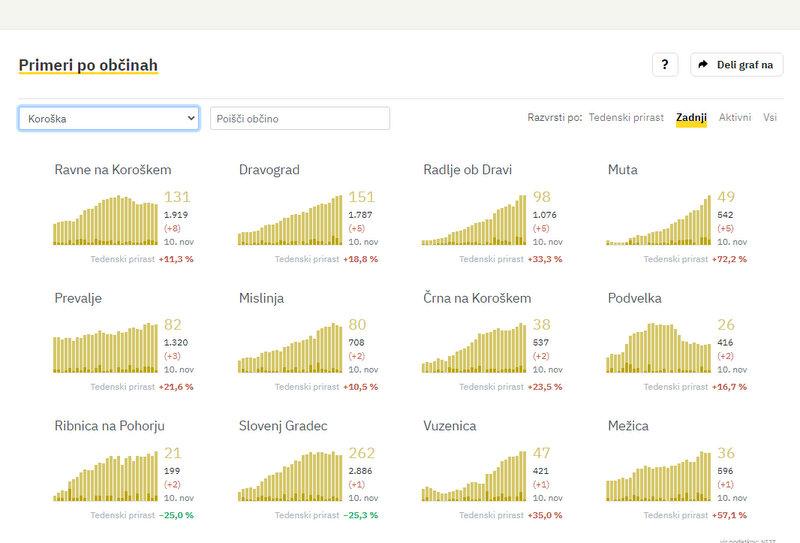Sort municipalities by Aktivni
The width and height of the screenshot is (800, 543).
735,118
